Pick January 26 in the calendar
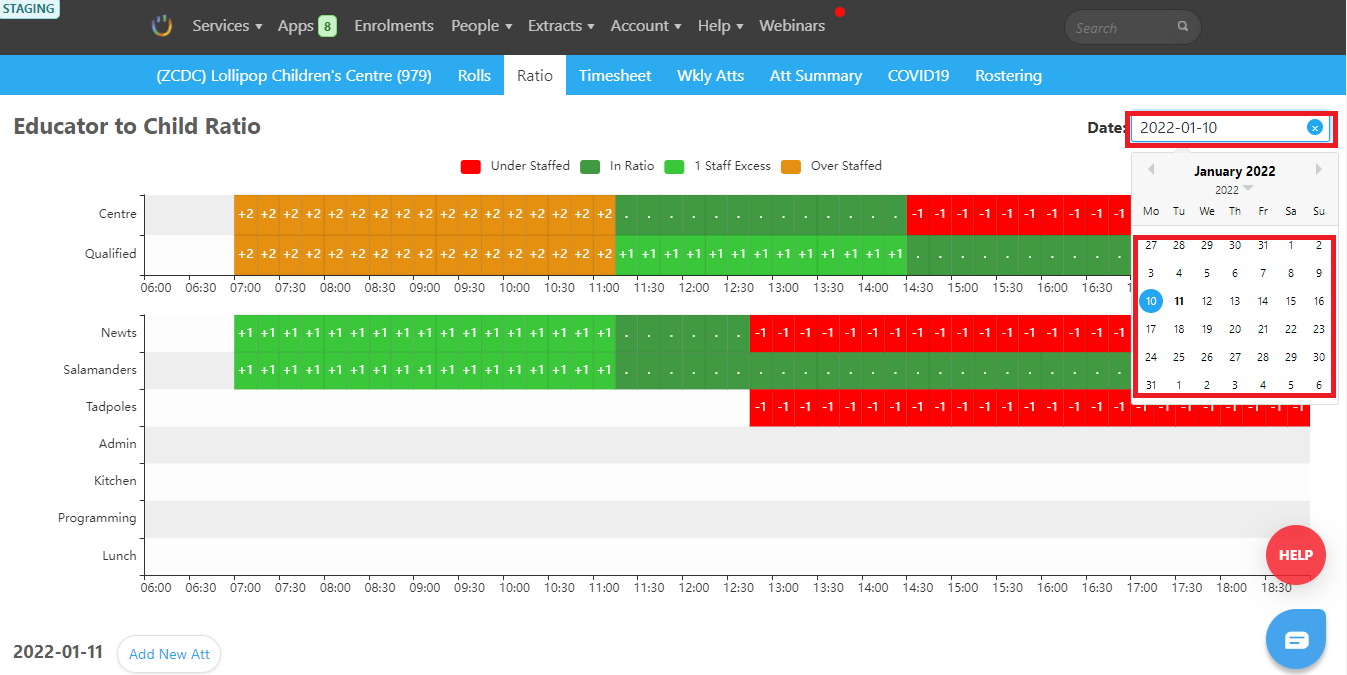 click(1207, 357)
